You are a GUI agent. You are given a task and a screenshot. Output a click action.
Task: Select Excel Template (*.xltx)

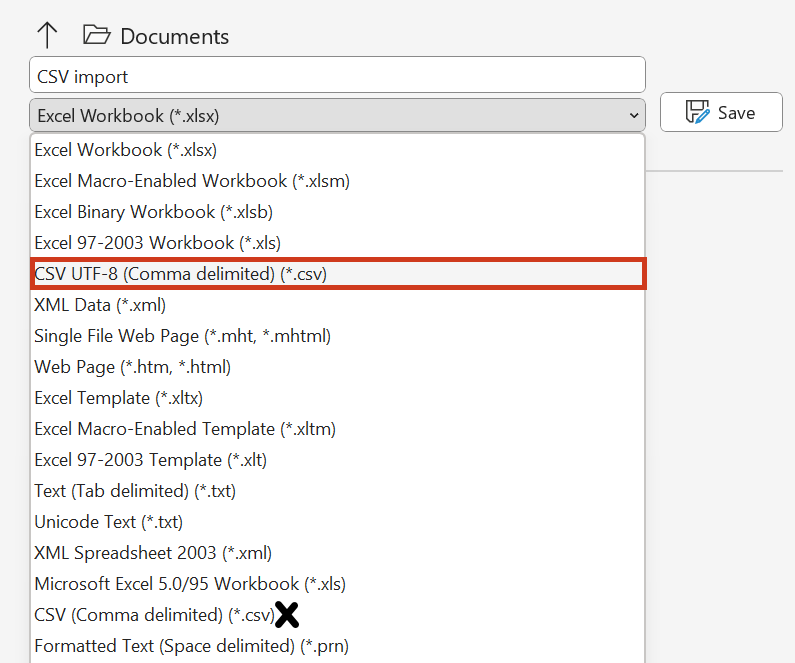(337, 398)
